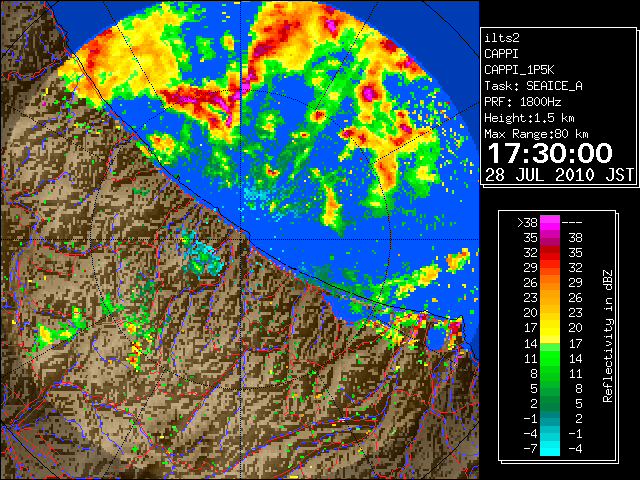Screen dimensions: 640x480
Task: Click the 17:30:00 time stamp
Action: [550, 153]
